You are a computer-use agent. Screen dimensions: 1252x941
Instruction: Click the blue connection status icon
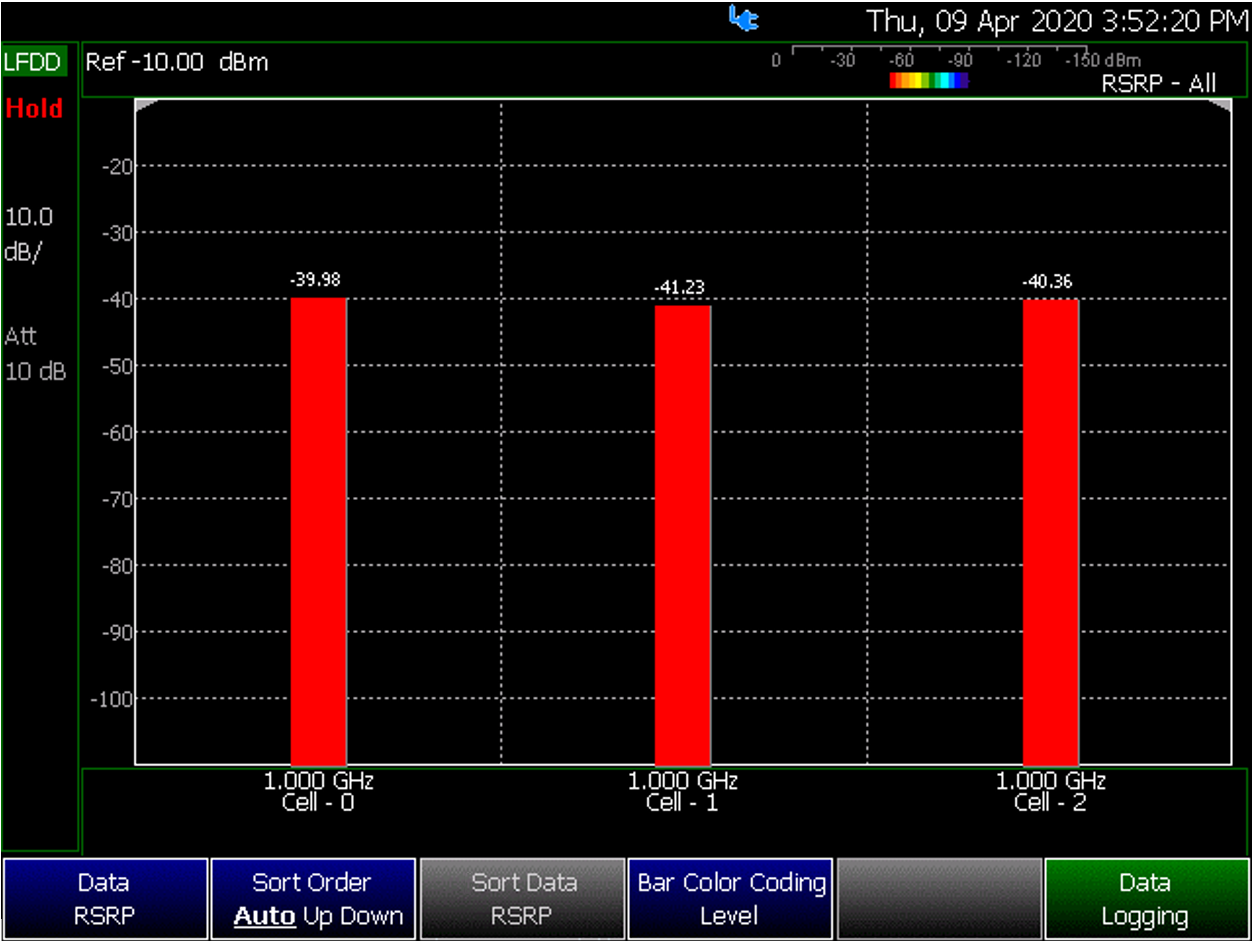pos(743,19)
